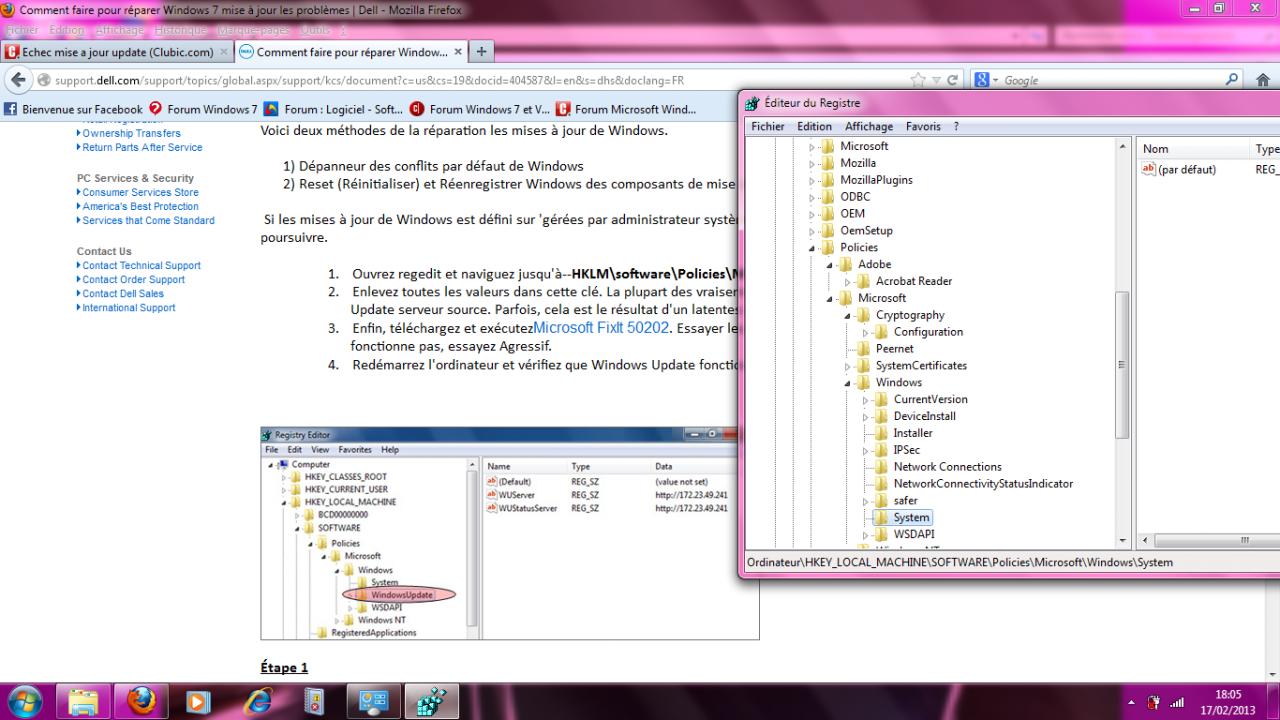Click the Registry Editor title bar icon
Screen dimensions: 1280x720
click(x=753, y=103)
